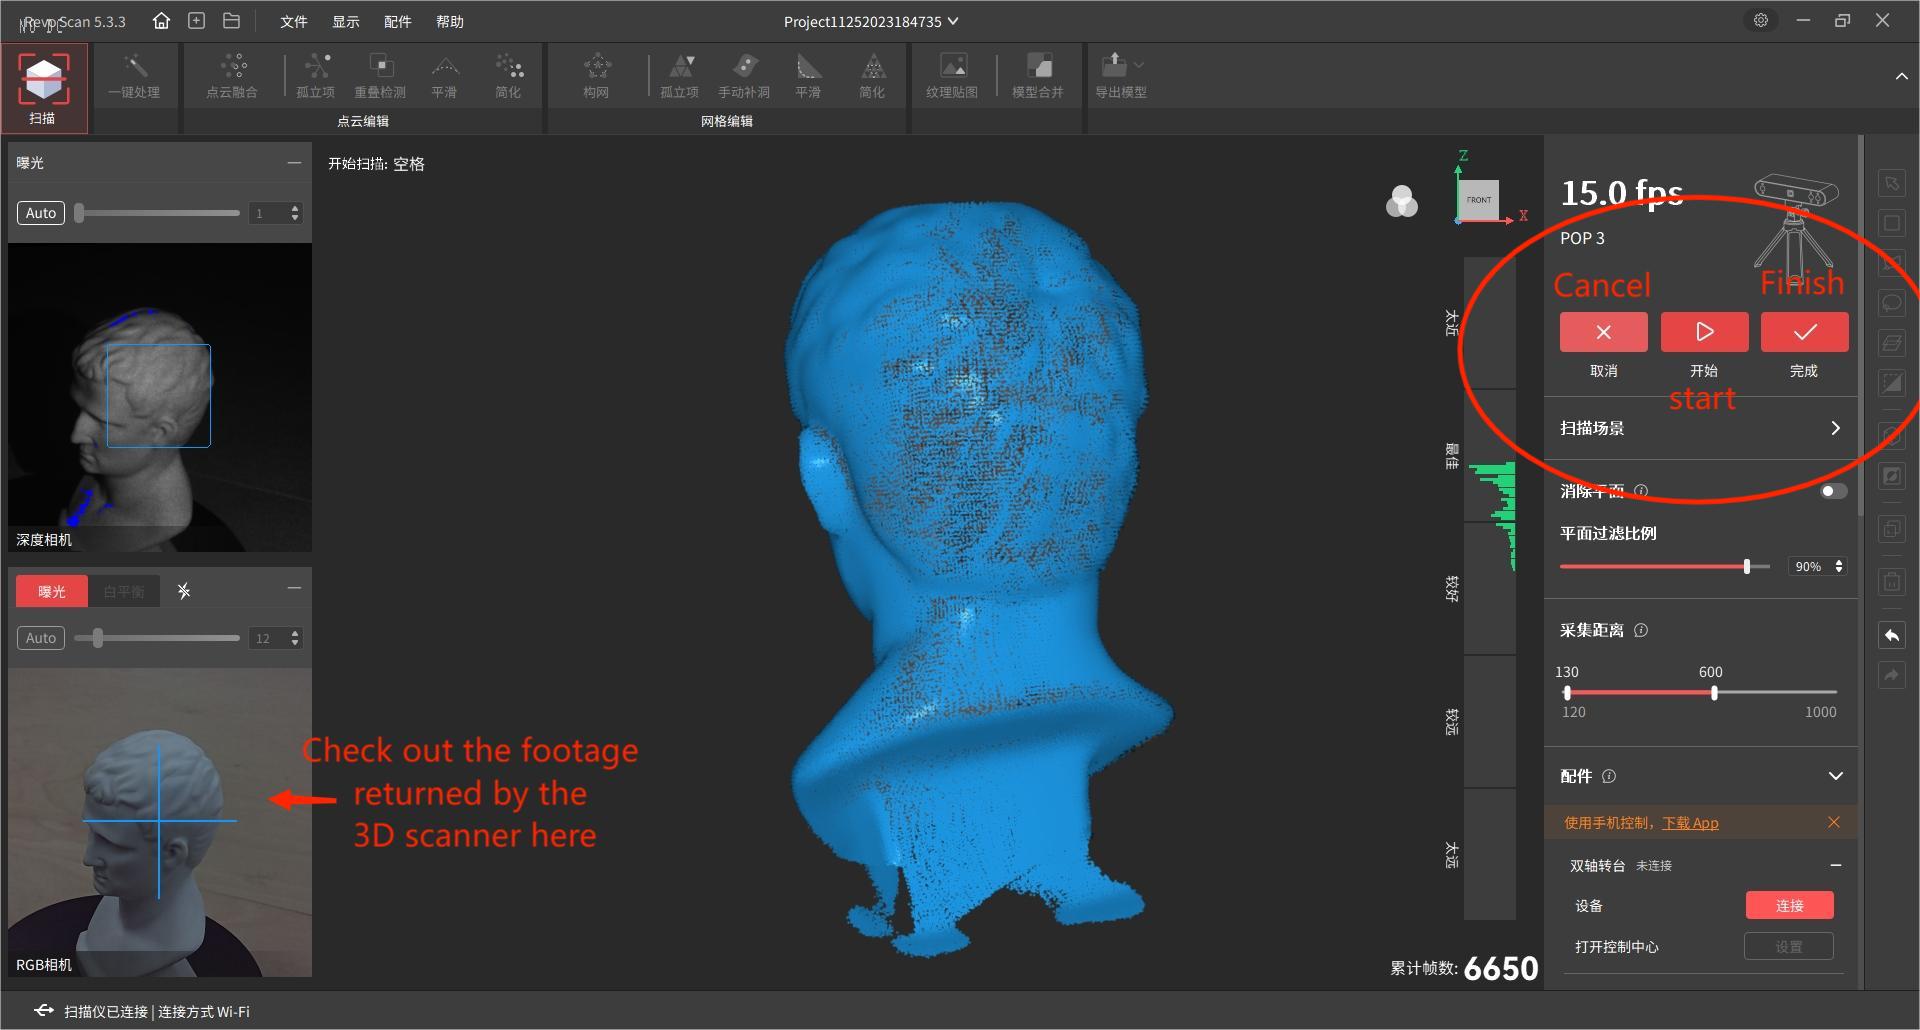This screenshot has width=1920, height=1030.
Task: Click manual hole filling (手动补洞)
Action: pyautogui.click(x=744, y=77)
